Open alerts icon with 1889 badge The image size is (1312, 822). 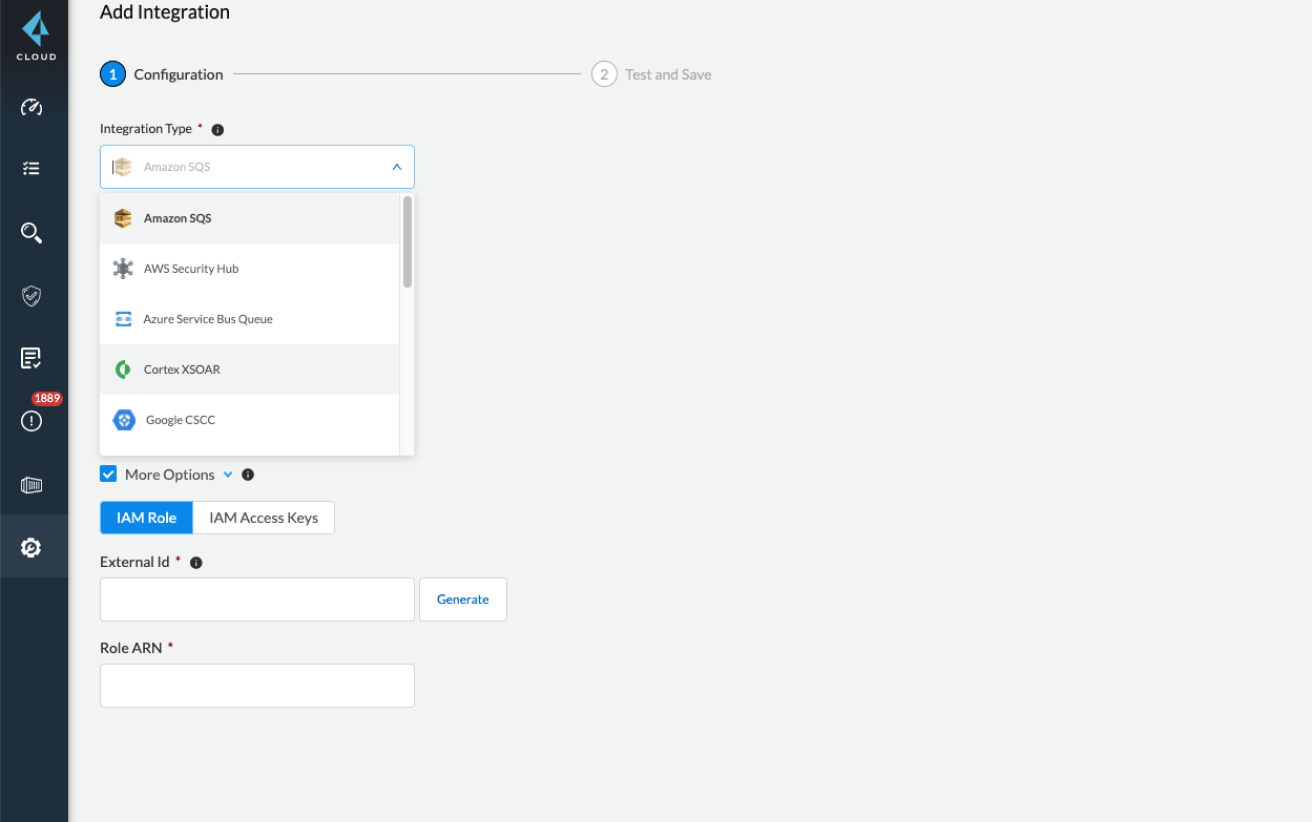pyautogui.click(x=31, y=421)
